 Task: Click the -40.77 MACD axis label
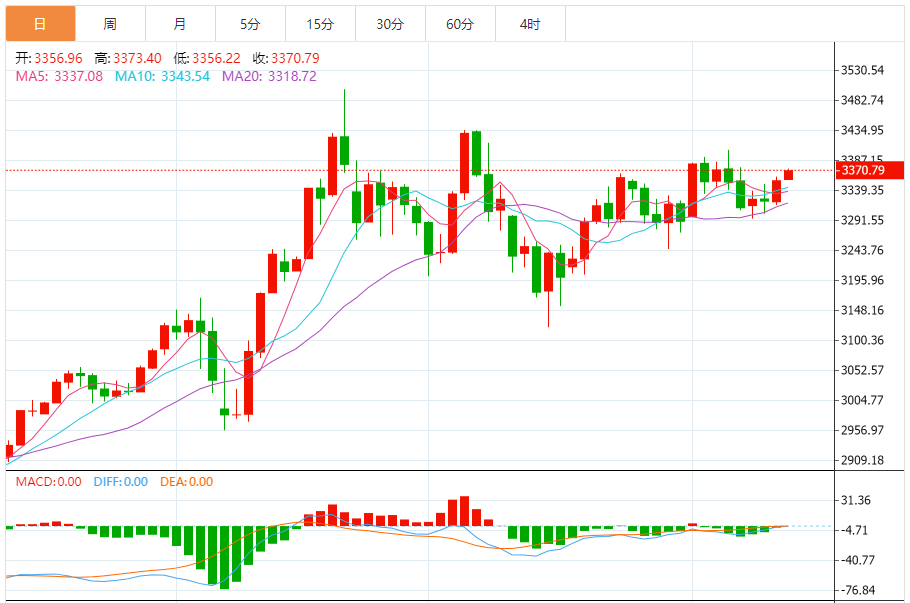point(857,560)
